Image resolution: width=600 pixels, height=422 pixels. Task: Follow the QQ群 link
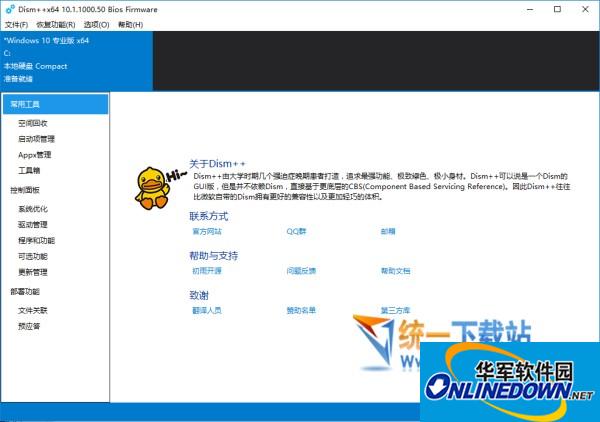click(296, 231)
